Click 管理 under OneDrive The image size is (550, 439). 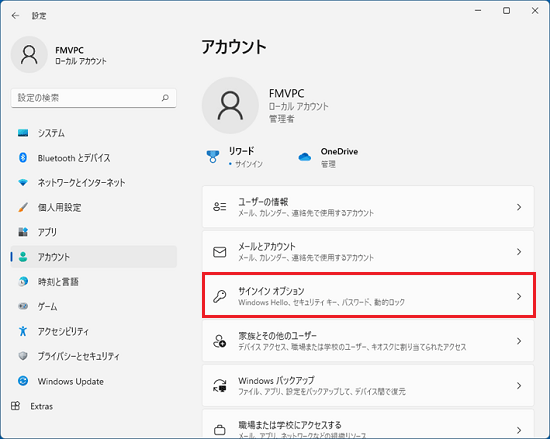click(328, 164)
